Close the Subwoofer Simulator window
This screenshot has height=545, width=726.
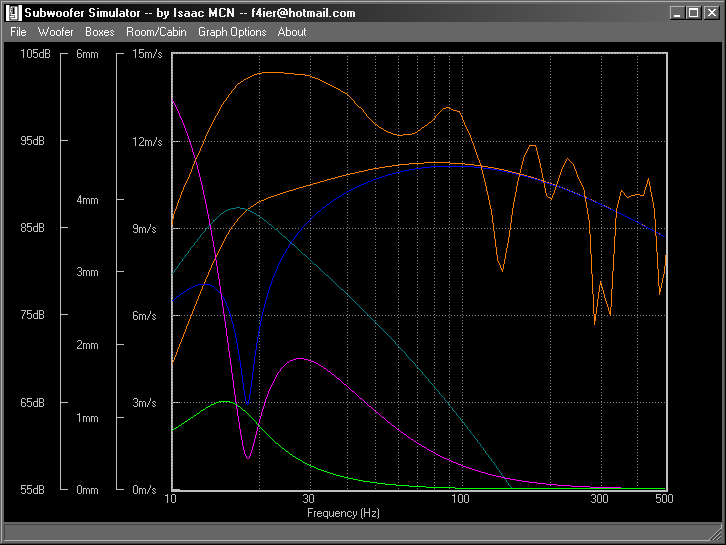pyautogui.click(x=711, y=13)
